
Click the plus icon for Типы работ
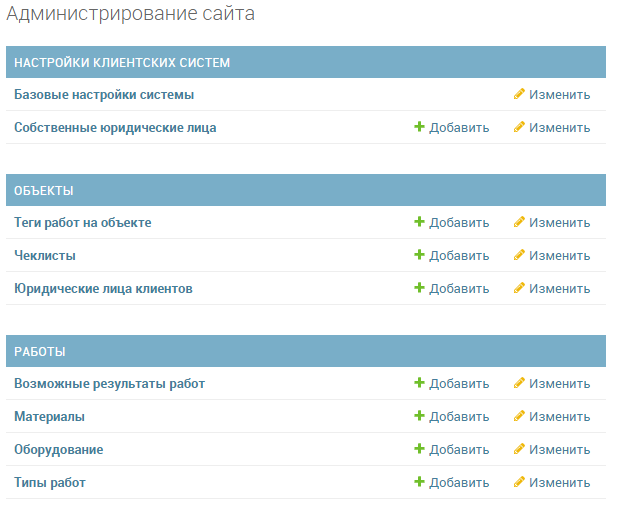coord(420,483)
